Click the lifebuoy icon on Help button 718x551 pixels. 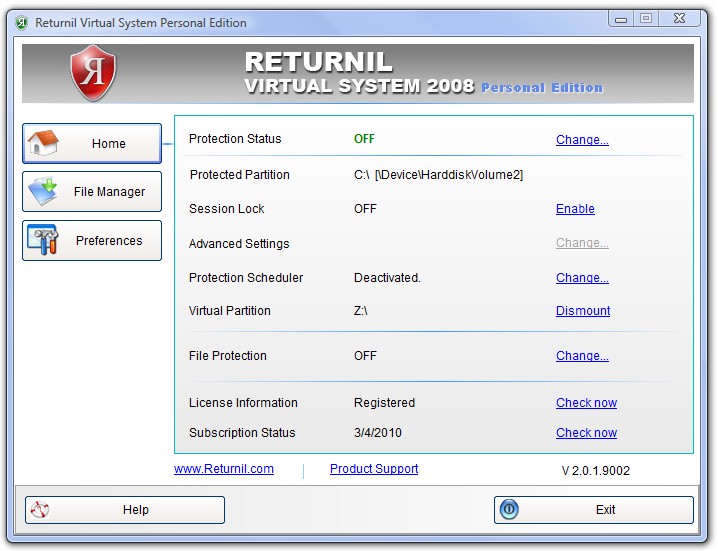click(x=39, y=510)
